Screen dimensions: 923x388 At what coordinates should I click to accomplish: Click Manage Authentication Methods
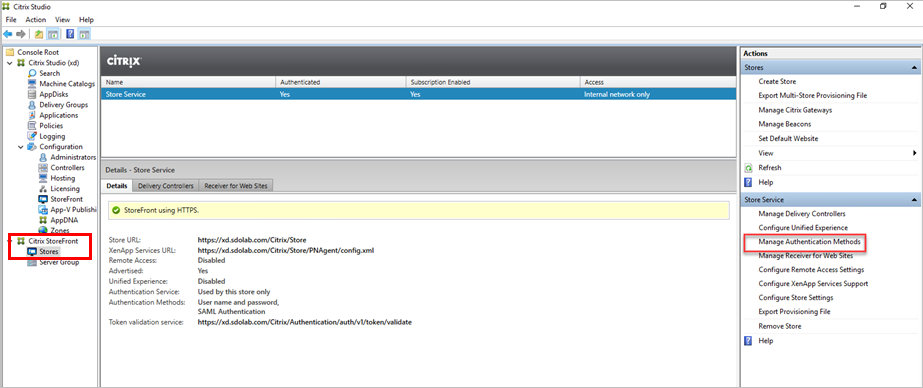[809, 242]
